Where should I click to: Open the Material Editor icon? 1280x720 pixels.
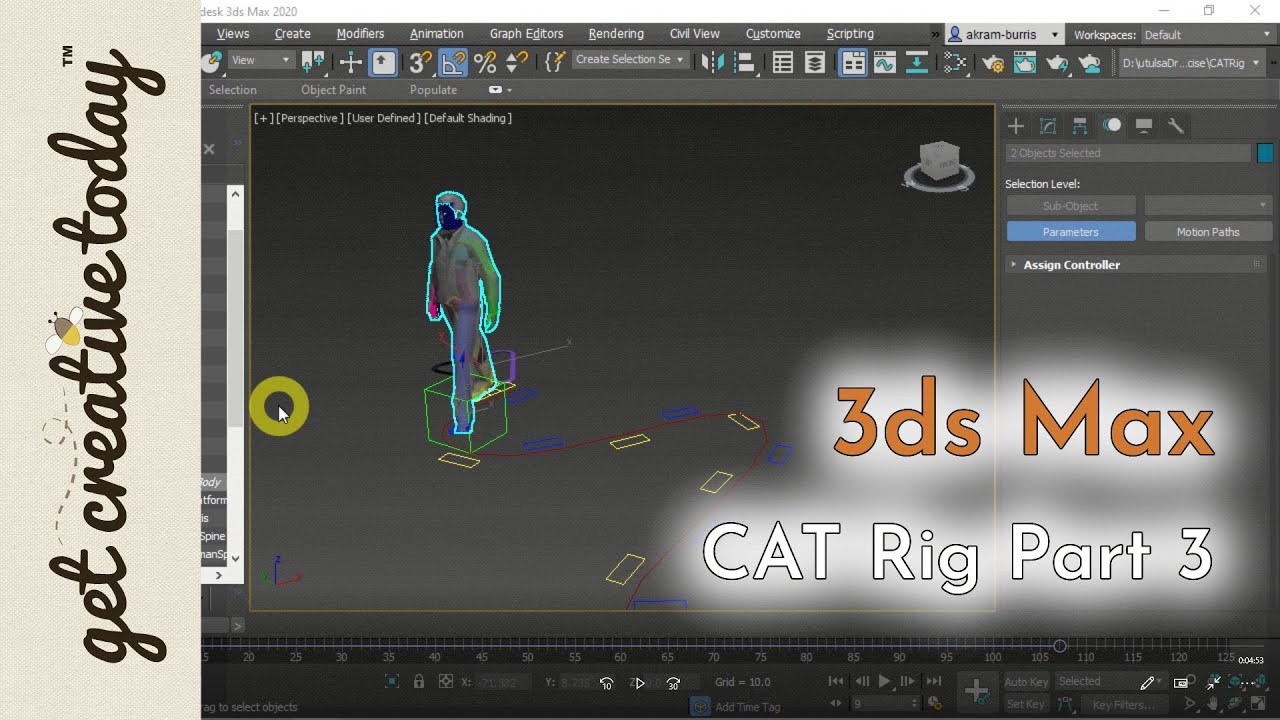[955, 62]
